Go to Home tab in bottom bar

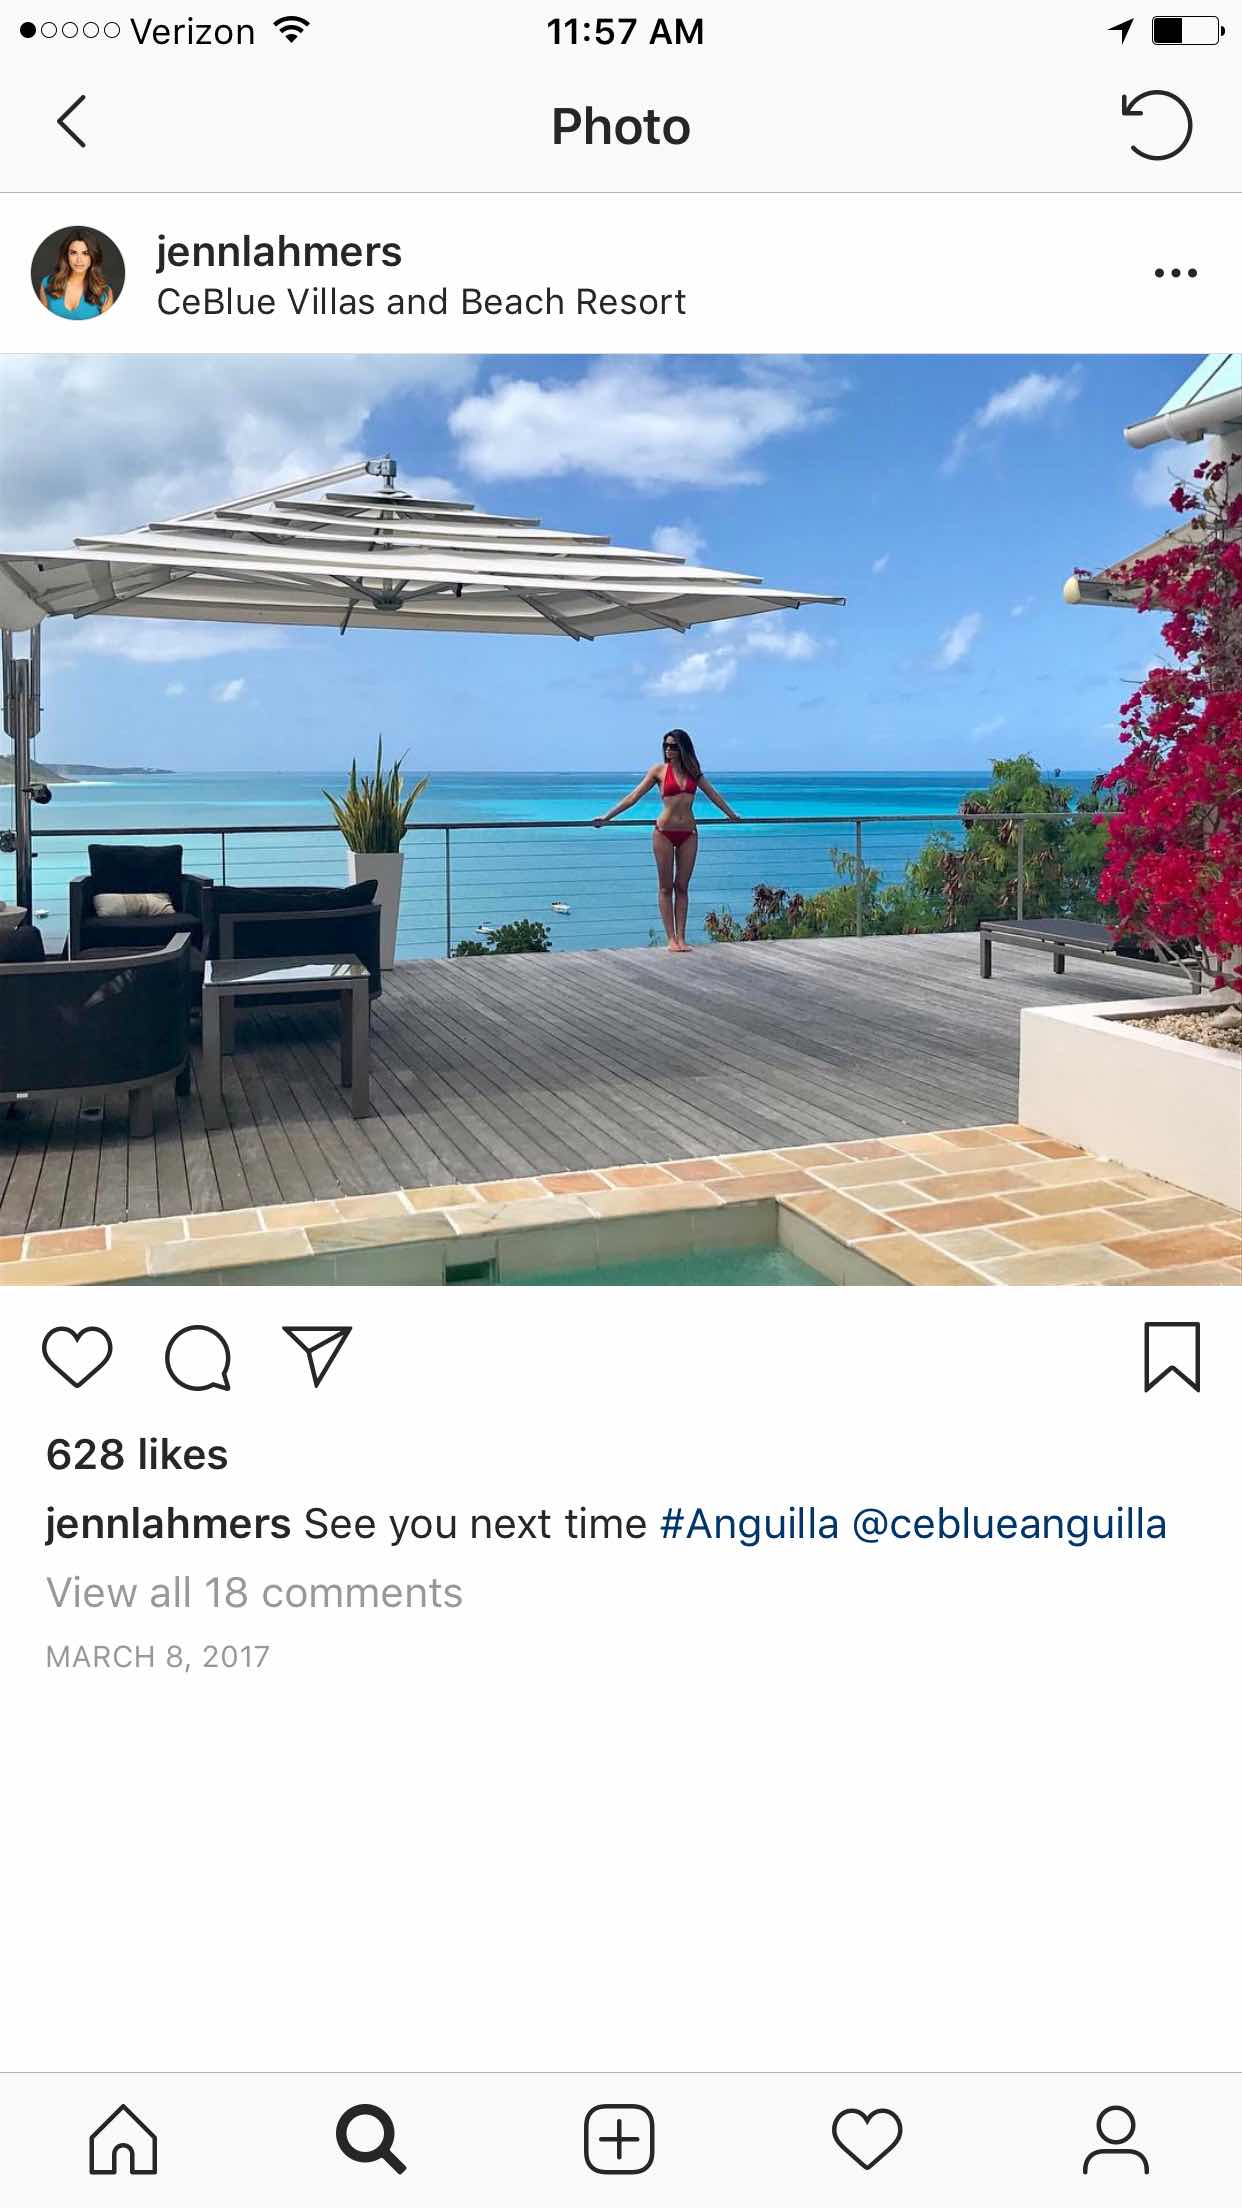[124, 2140]
